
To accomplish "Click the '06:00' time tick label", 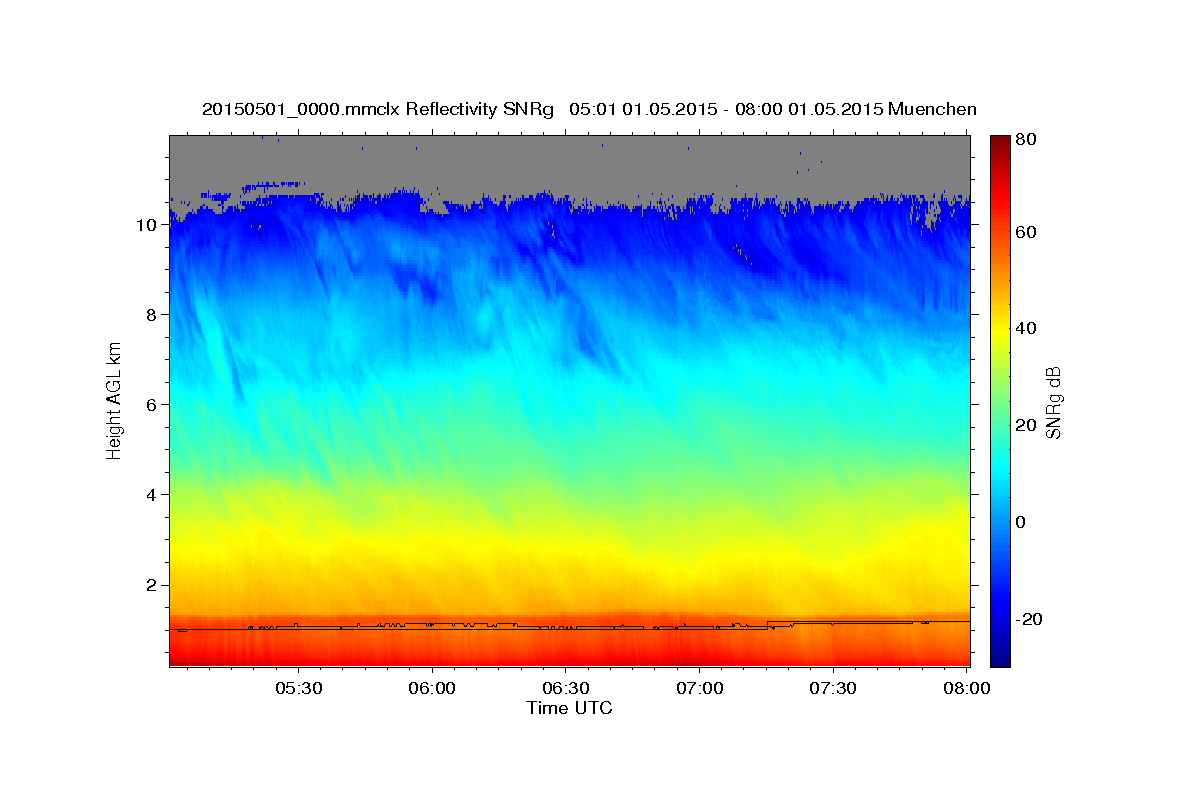I will (432, 689).
